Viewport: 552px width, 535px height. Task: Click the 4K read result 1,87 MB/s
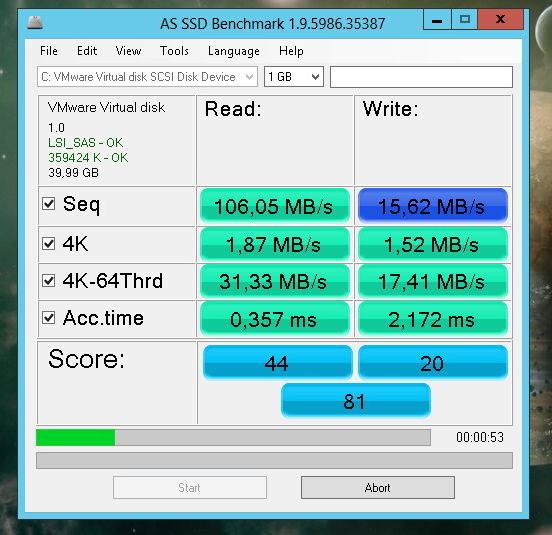[x=275, y=244]
